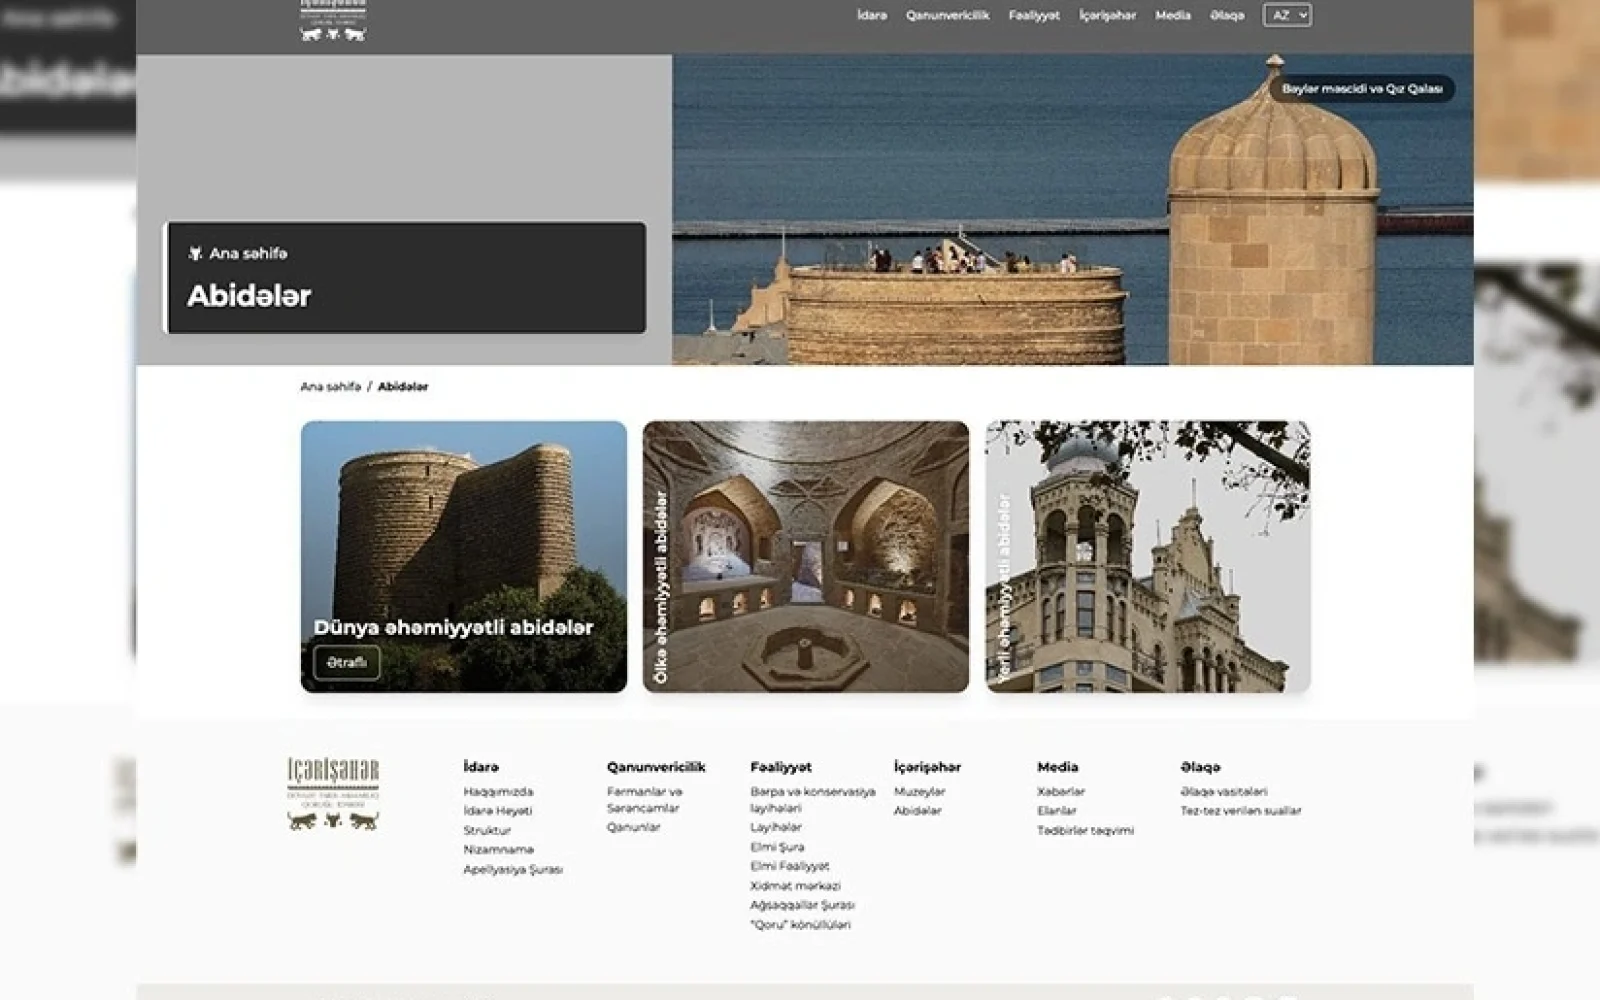Click the Əlaqə vasitələri footer link
1600x1000 pixels.
click(1223, 791)
